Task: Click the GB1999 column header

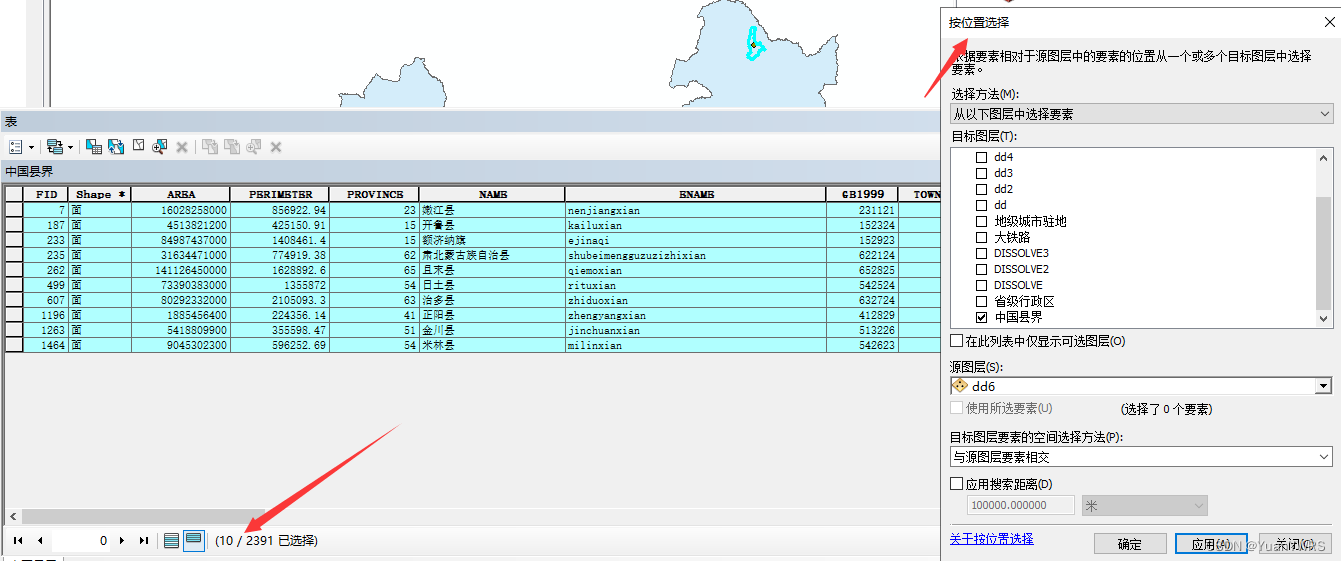Action: tap(862, 194)
